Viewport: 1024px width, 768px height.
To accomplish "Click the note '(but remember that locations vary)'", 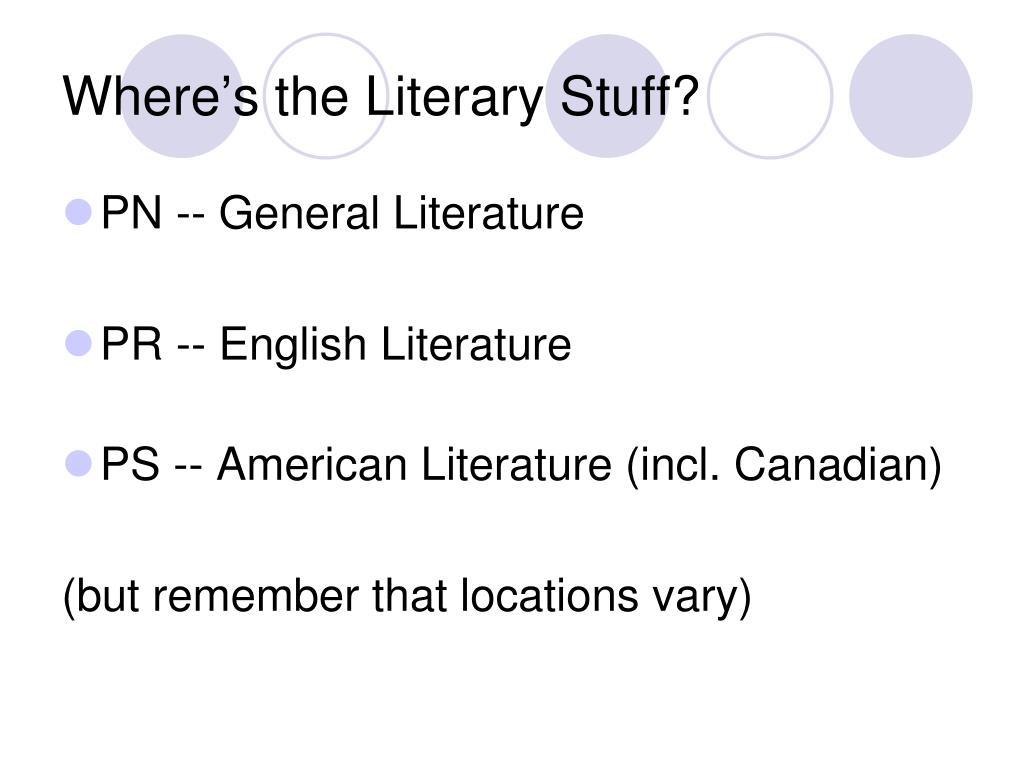I will 408,596.
